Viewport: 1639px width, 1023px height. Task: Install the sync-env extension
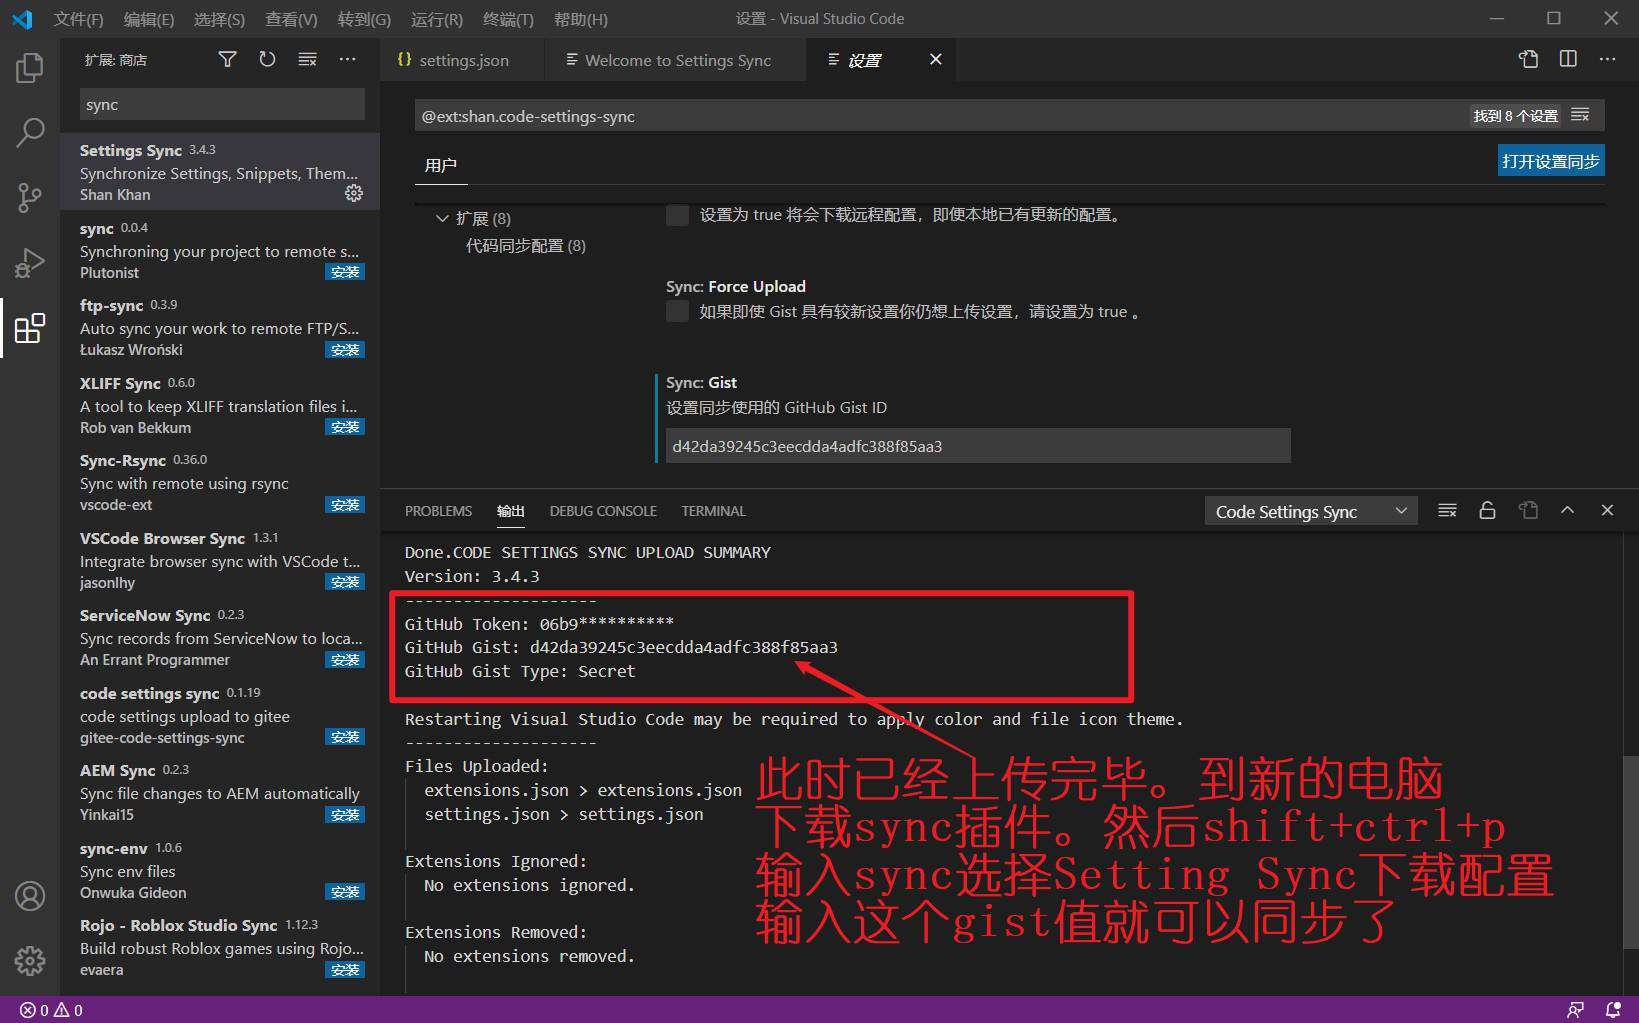point(345,892)
